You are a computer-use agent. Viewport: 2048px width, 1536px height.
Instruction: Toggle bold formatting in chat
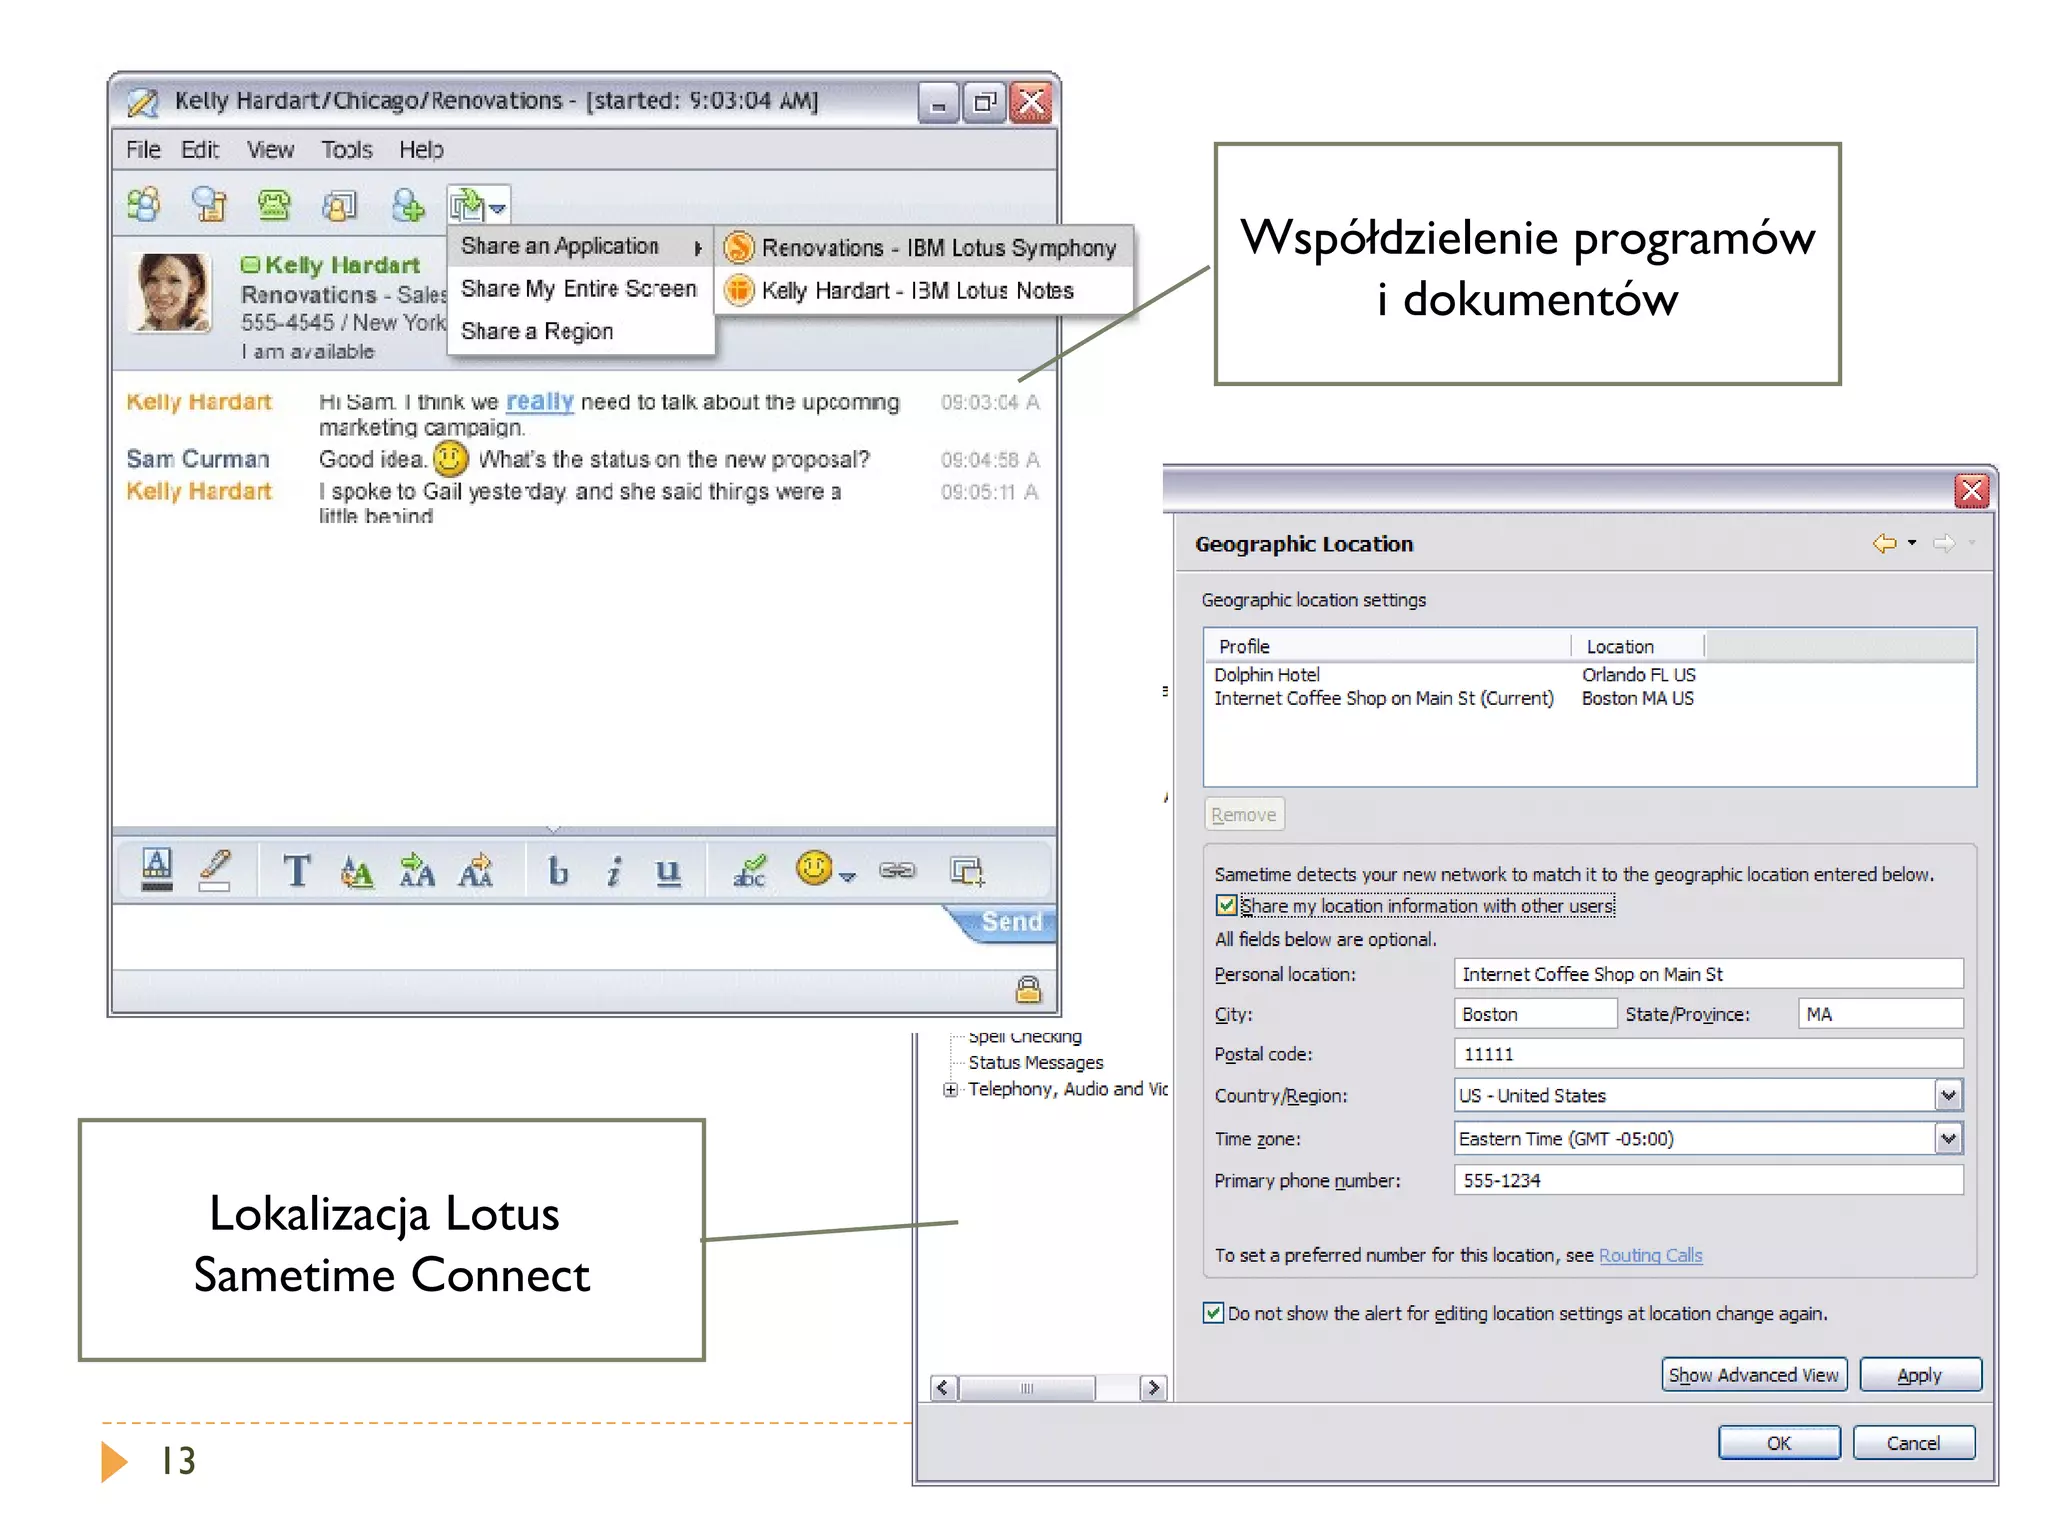(x=558, y=871)
